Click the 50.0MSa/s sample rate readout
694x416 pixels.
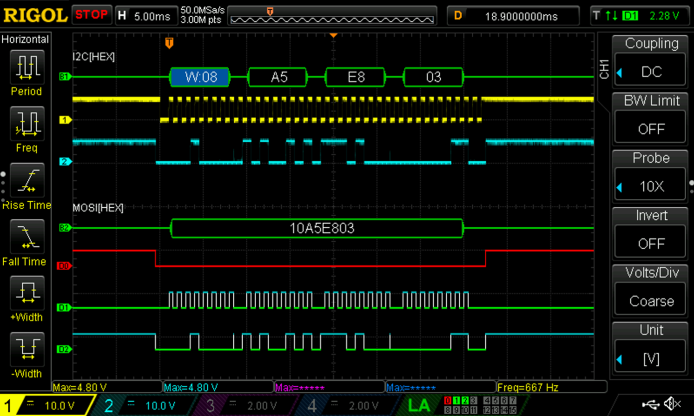tap(202, 10)
